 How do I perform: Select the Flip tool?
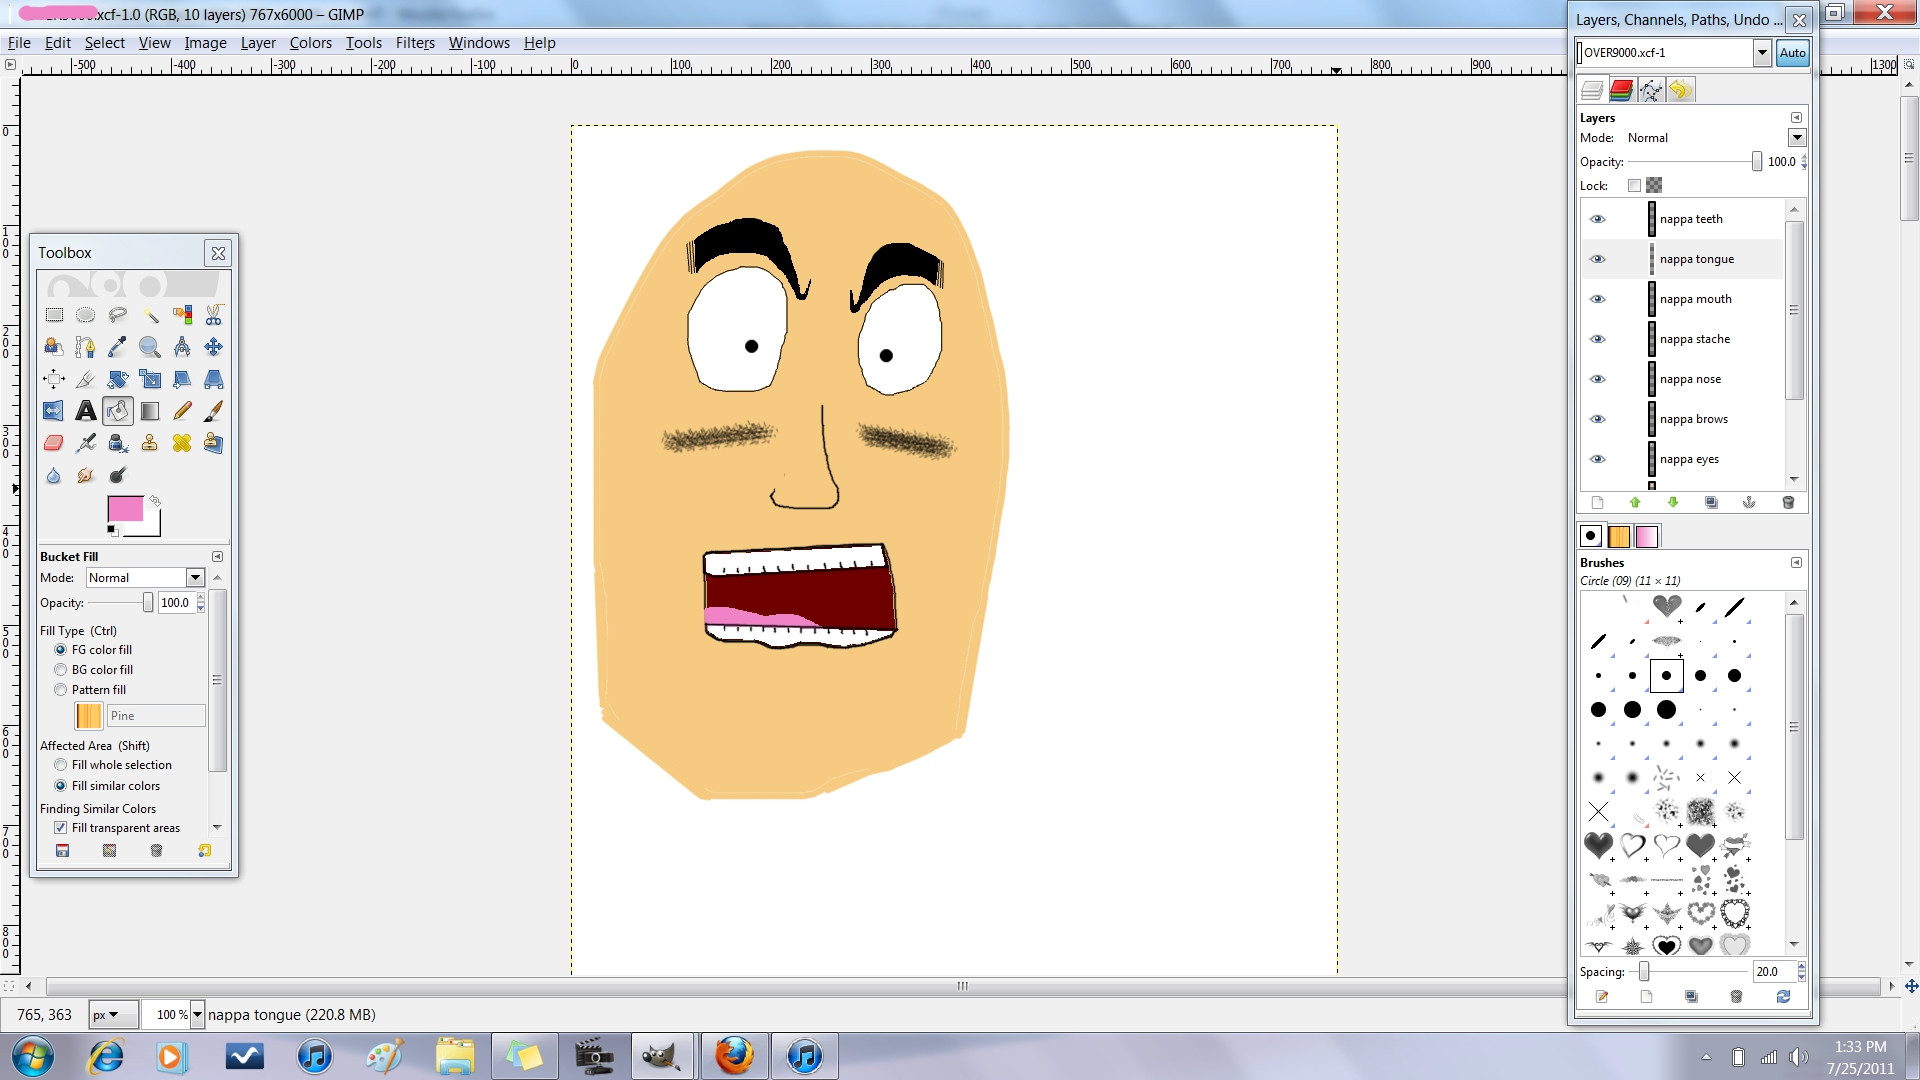pyautogui.click(x=54, y=411)
